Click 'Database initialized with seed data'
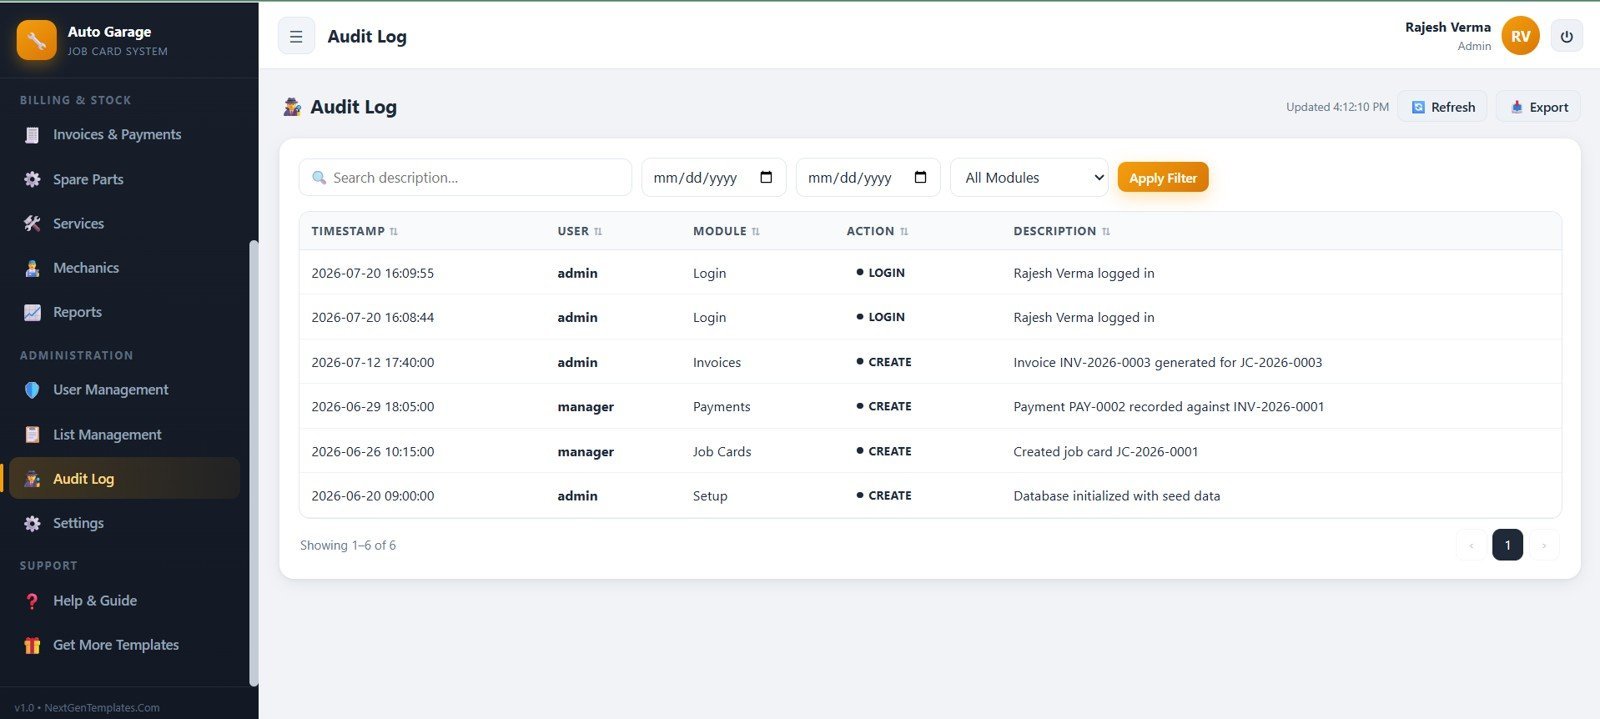The width and height of the screenshot is (1600, 719). pos(1116,496)
